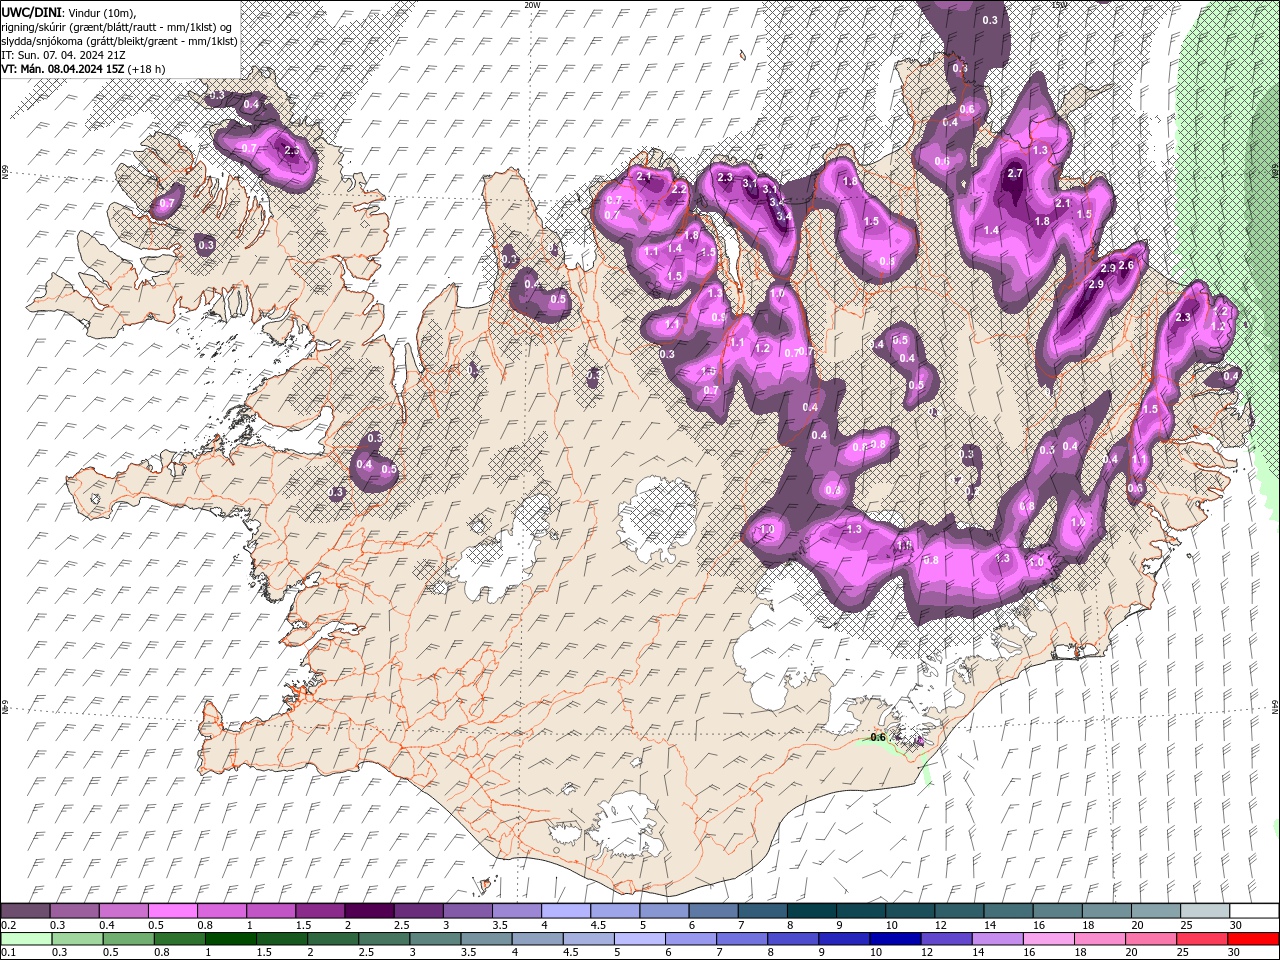1280x960 pixels.
Task: Click the '2.7' snowfall value on the map
Action: (x=1015, y=173)
